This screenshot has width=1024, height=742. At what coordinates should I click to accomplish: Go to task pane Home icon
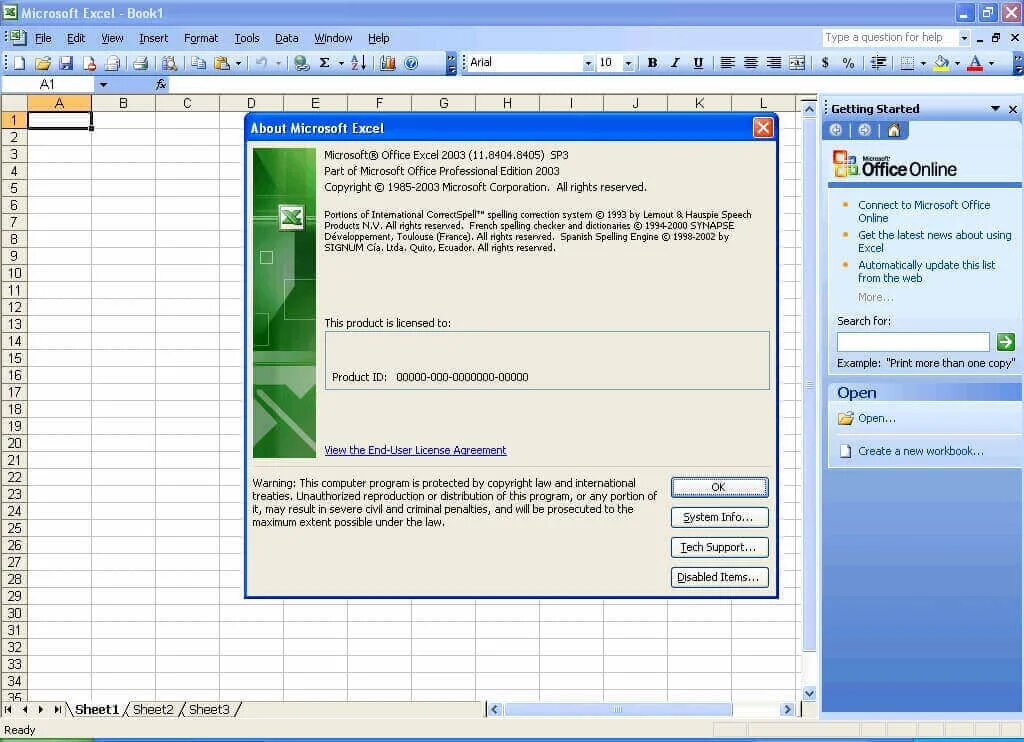894,130
